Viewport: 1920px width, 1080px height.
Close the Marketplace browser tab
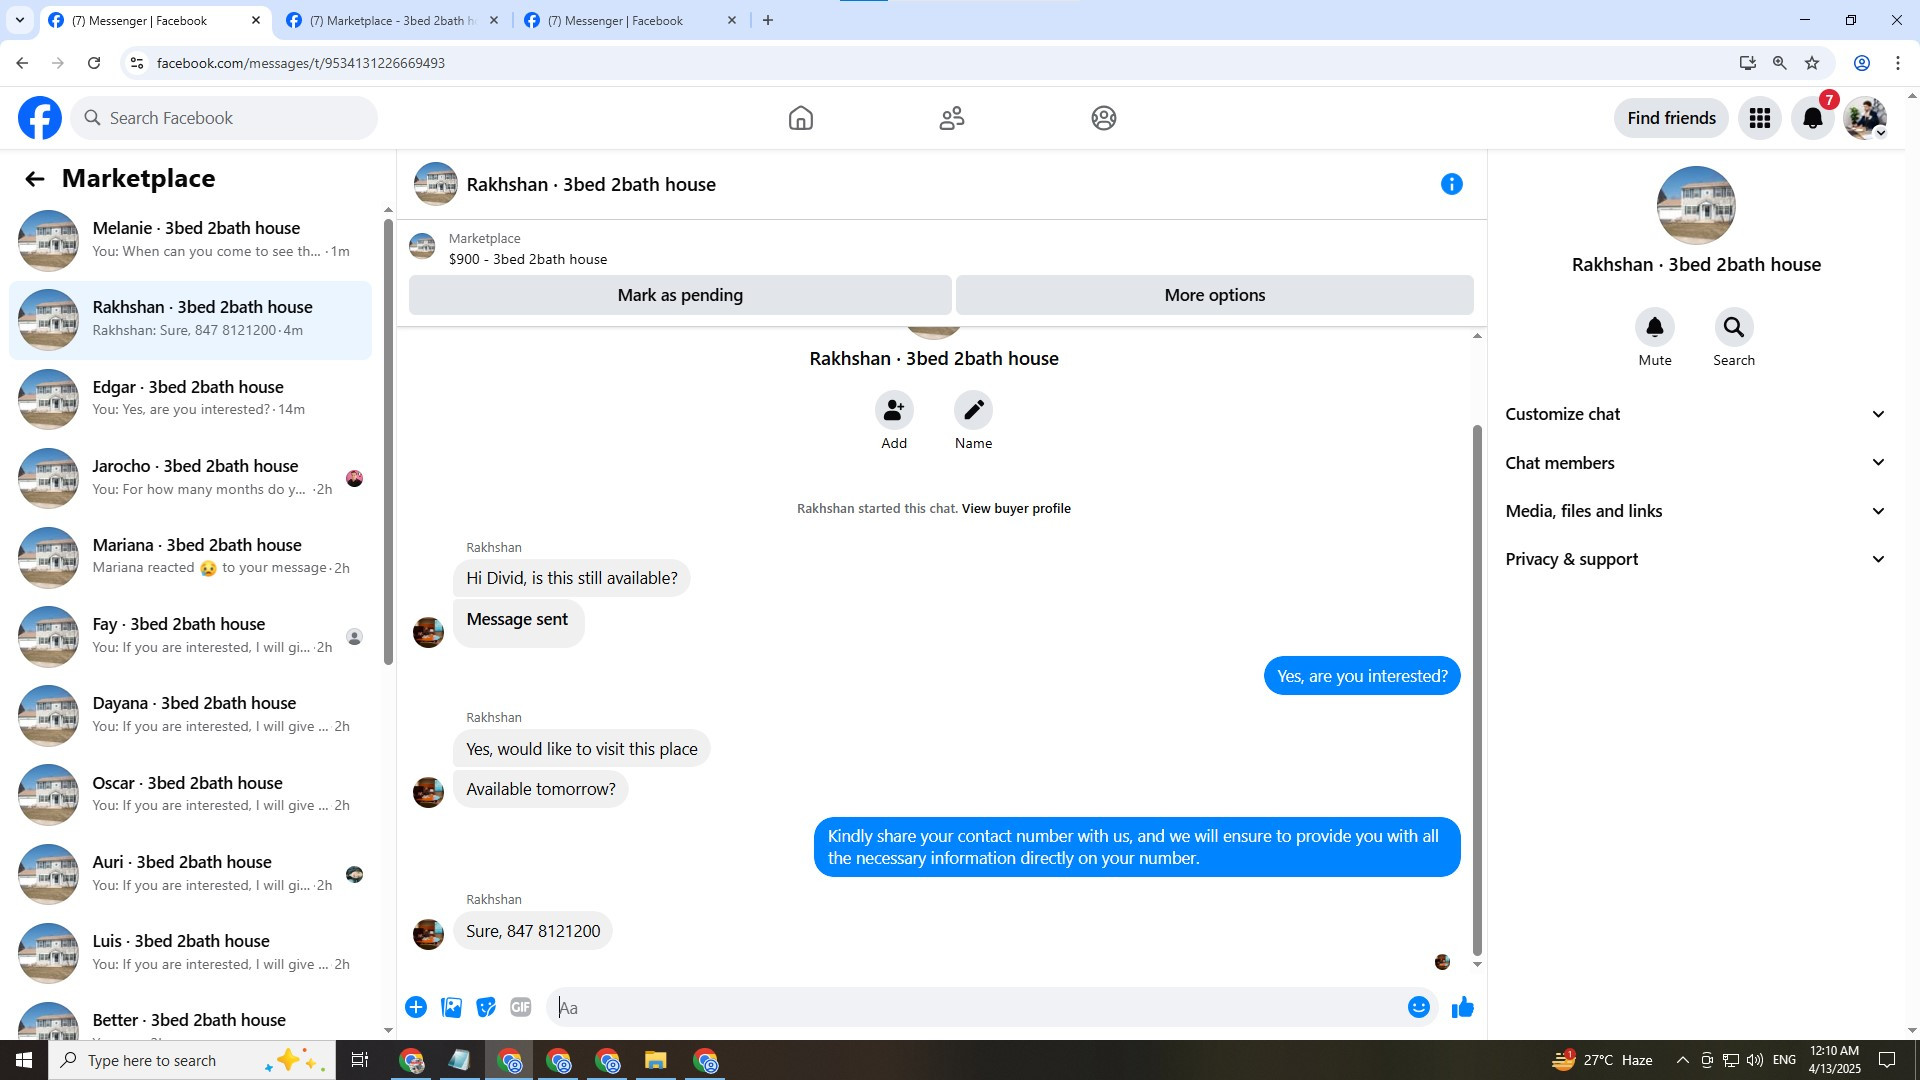pyautogui.click(x=494, y=20)
